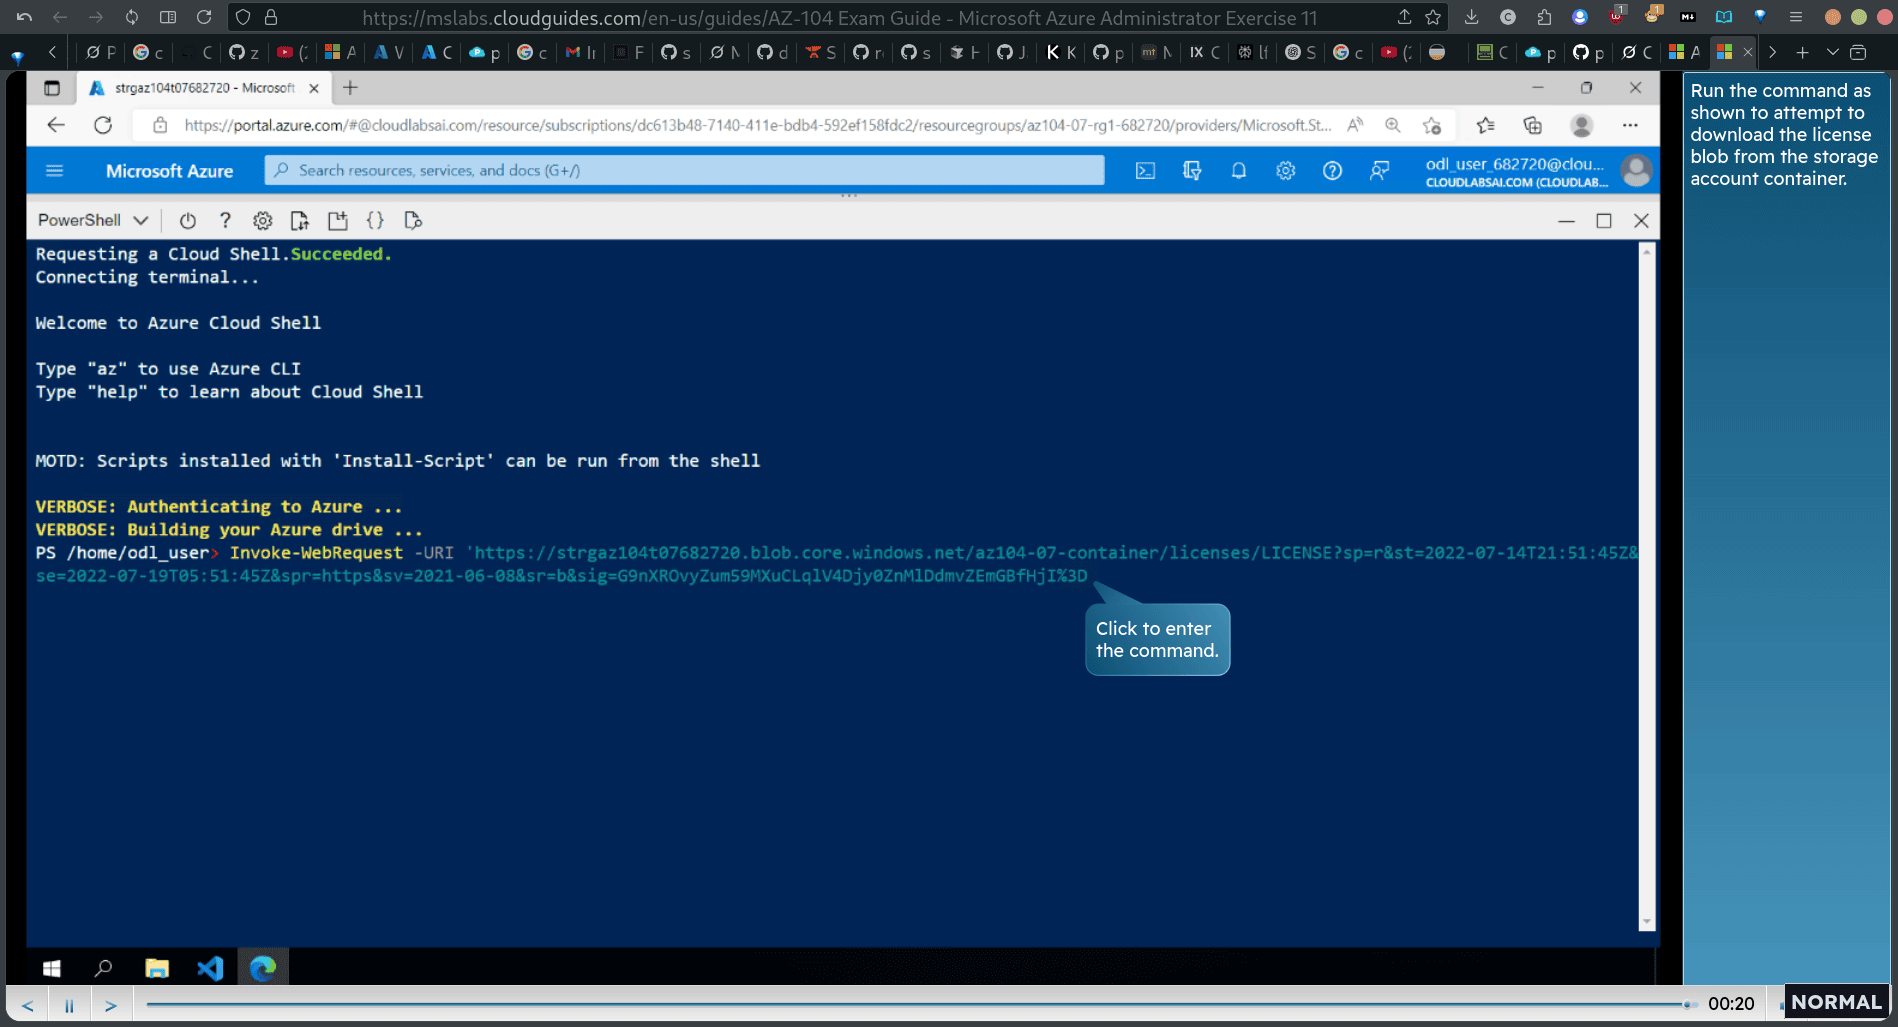The height and width of the screenshot is (1027, 1898).
Task: Click the mslabs.cloudguides.com URL bar
Action: [840, 18]
